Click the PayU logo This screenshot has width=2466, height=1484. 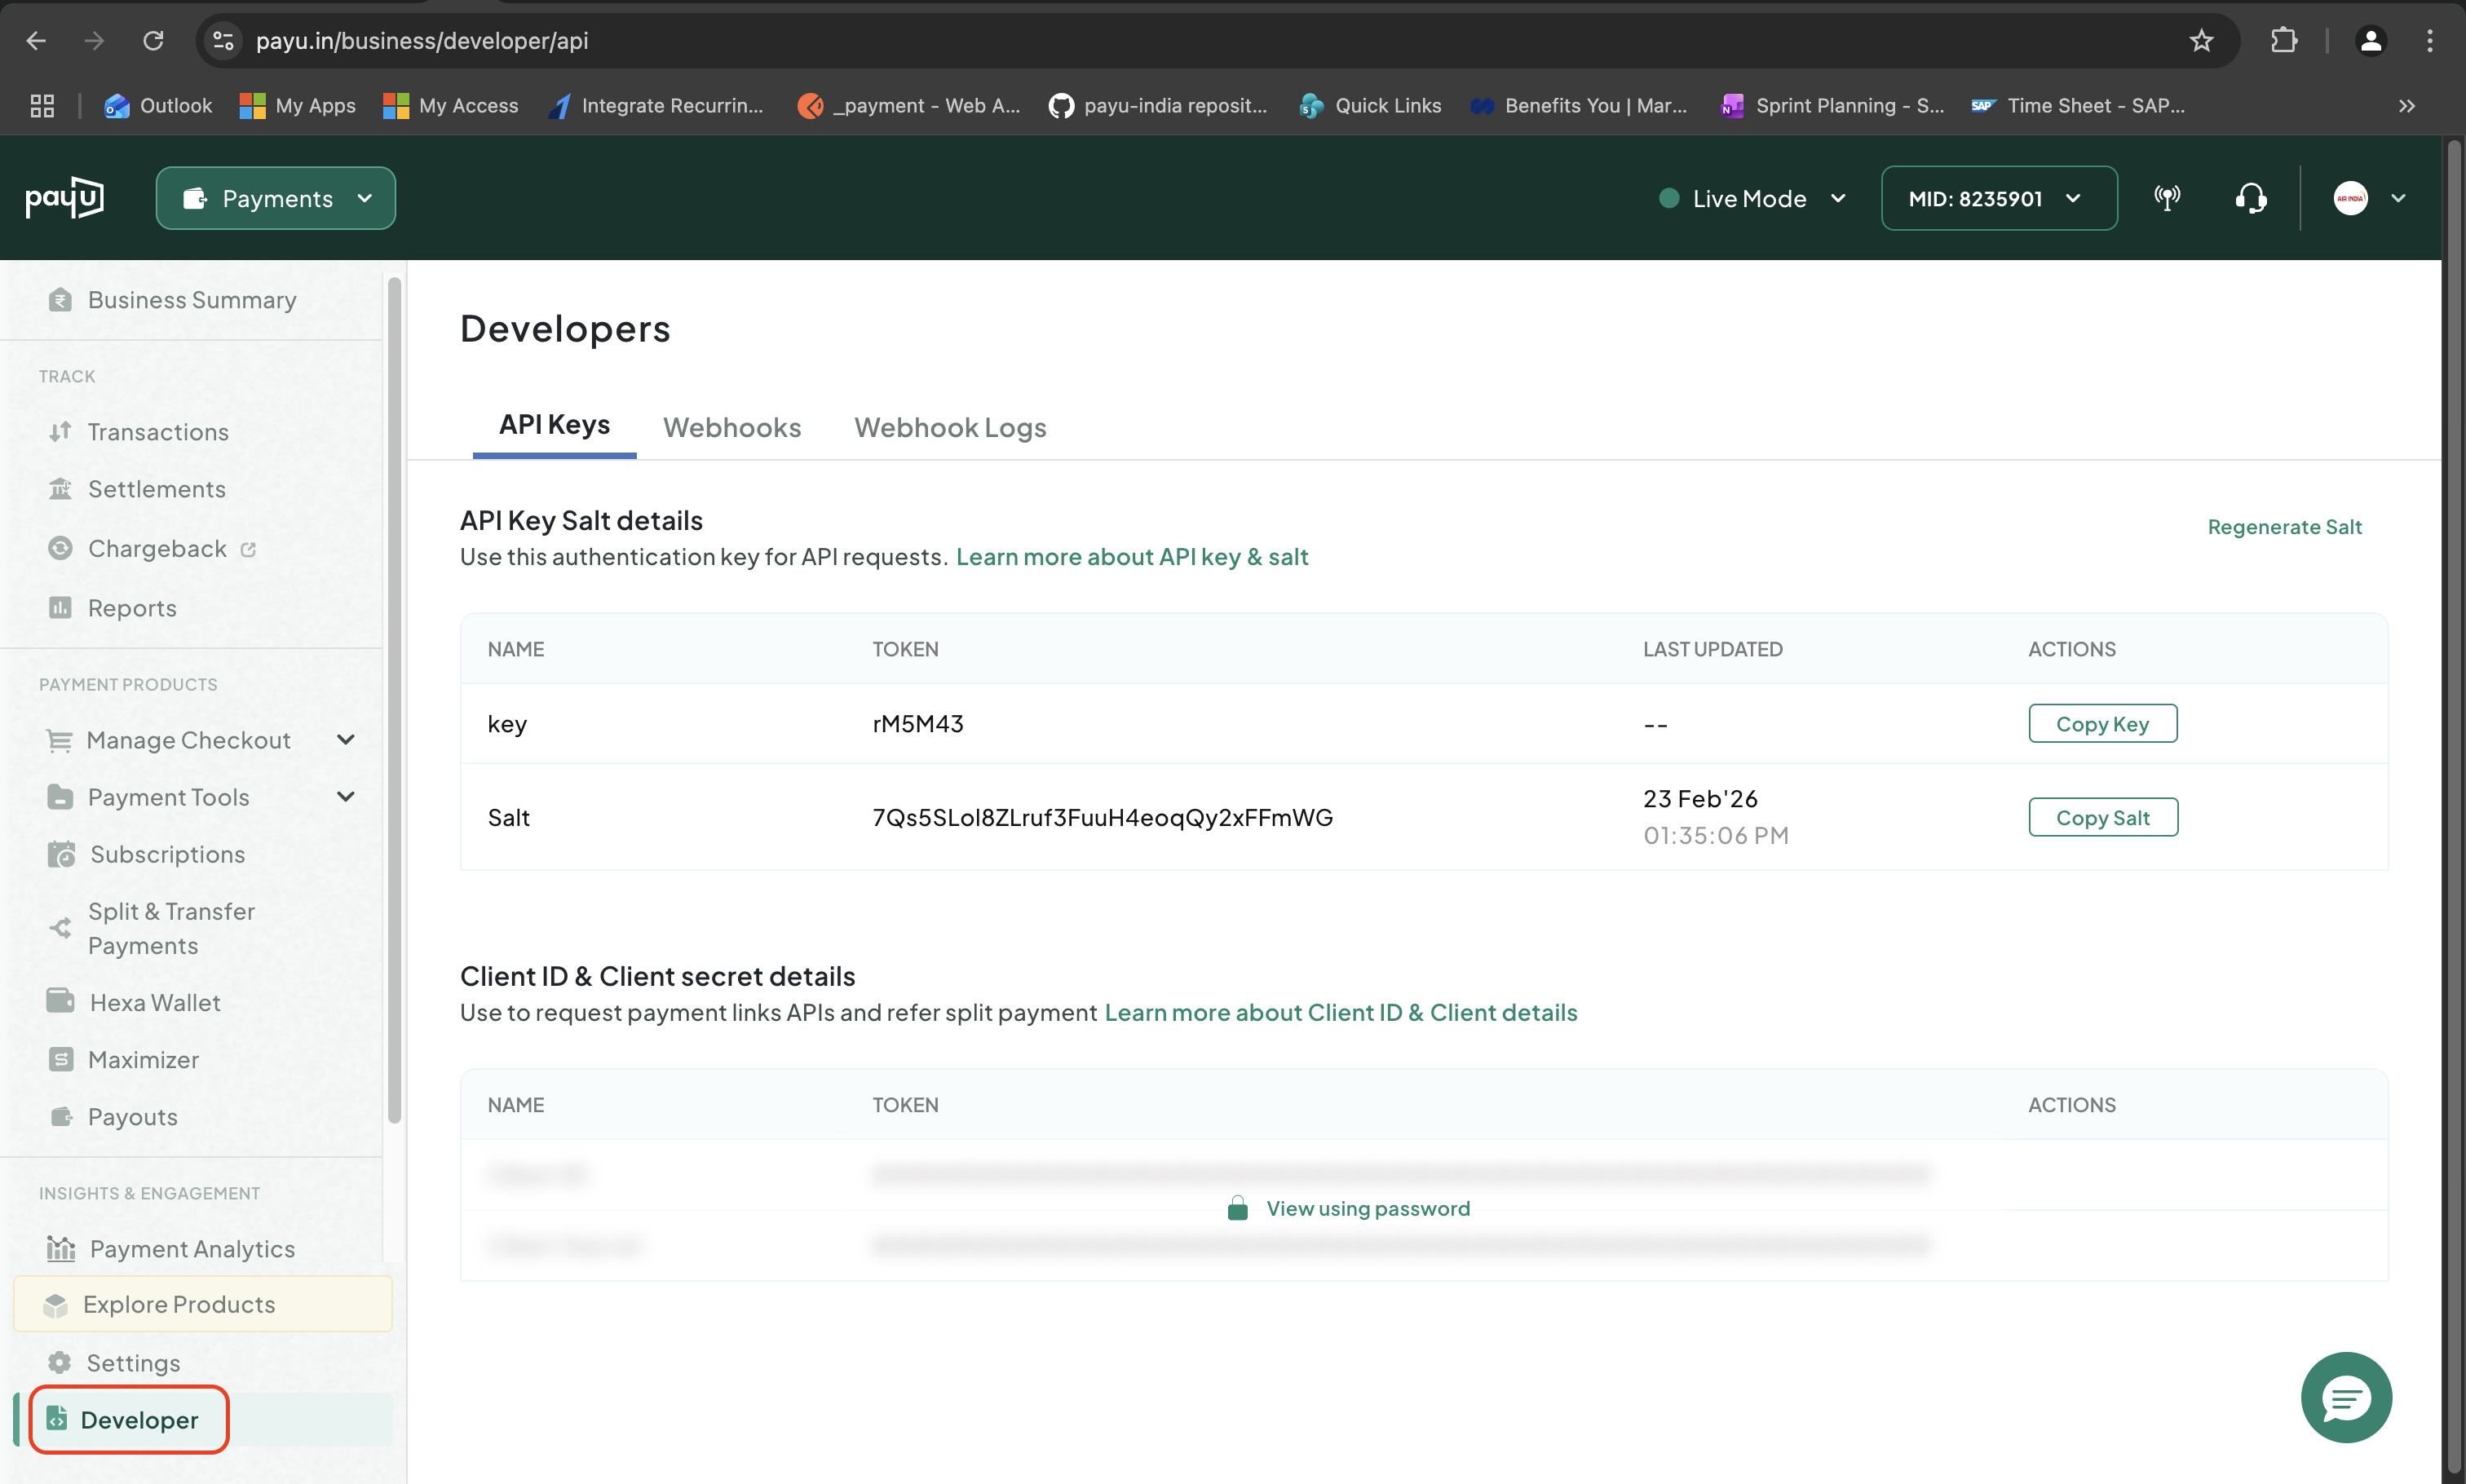click(x=64, y=198)
